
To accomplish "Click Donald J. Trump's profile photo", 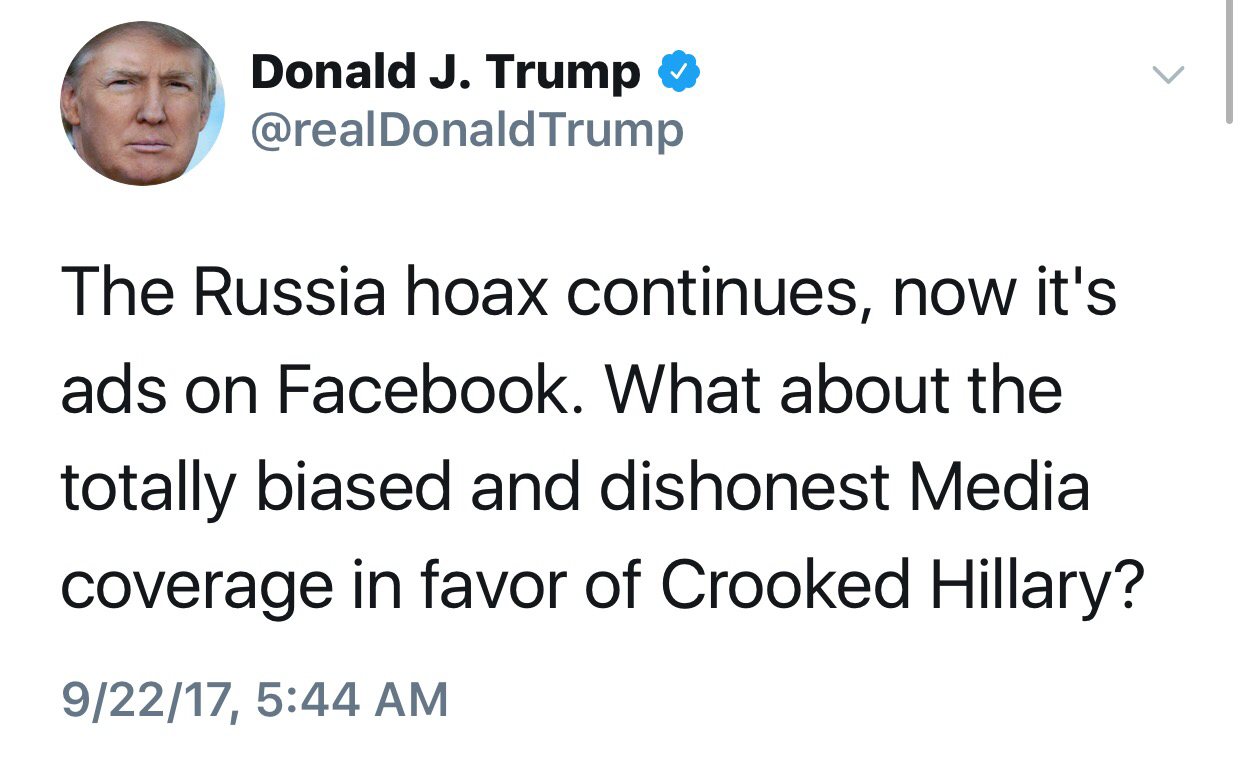I will point(142,104).
